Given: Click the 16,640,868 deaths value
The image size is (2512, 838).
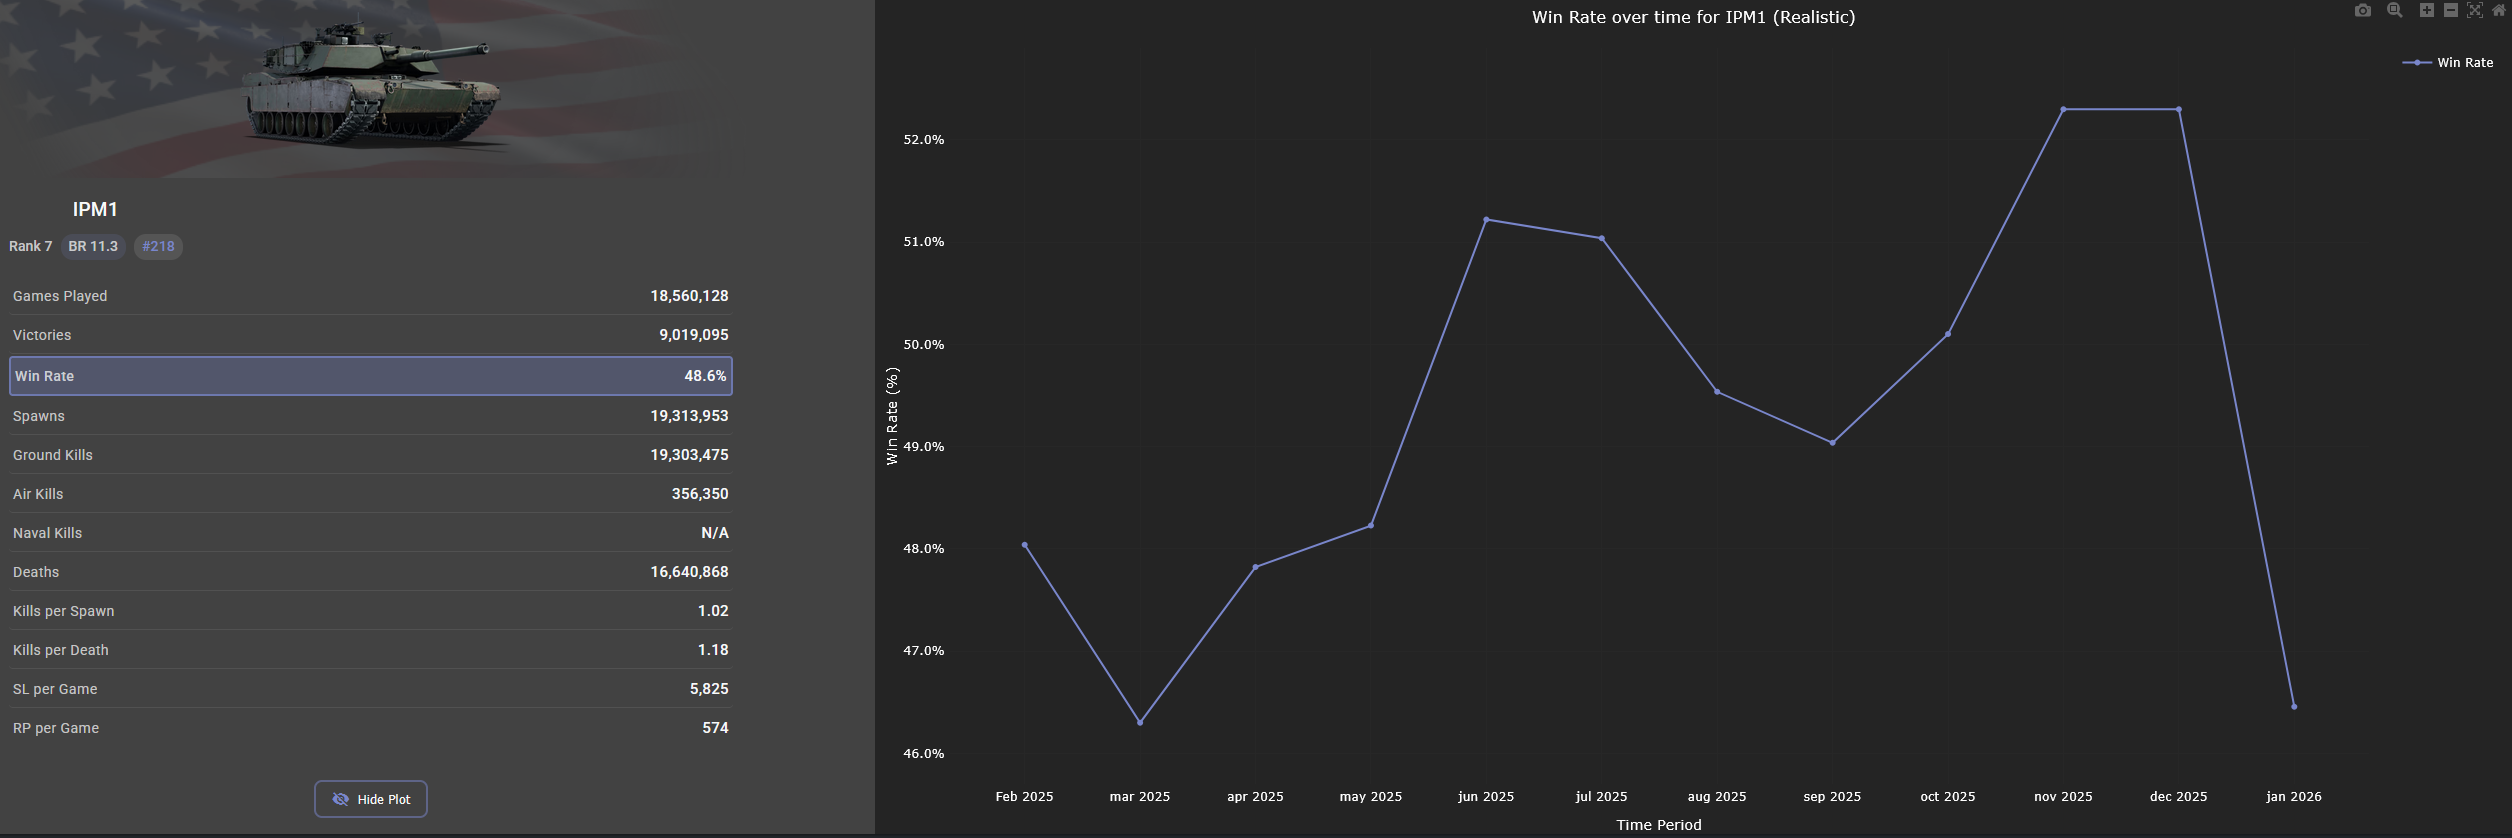Looking at the screenshot, I should coord(690,572).
